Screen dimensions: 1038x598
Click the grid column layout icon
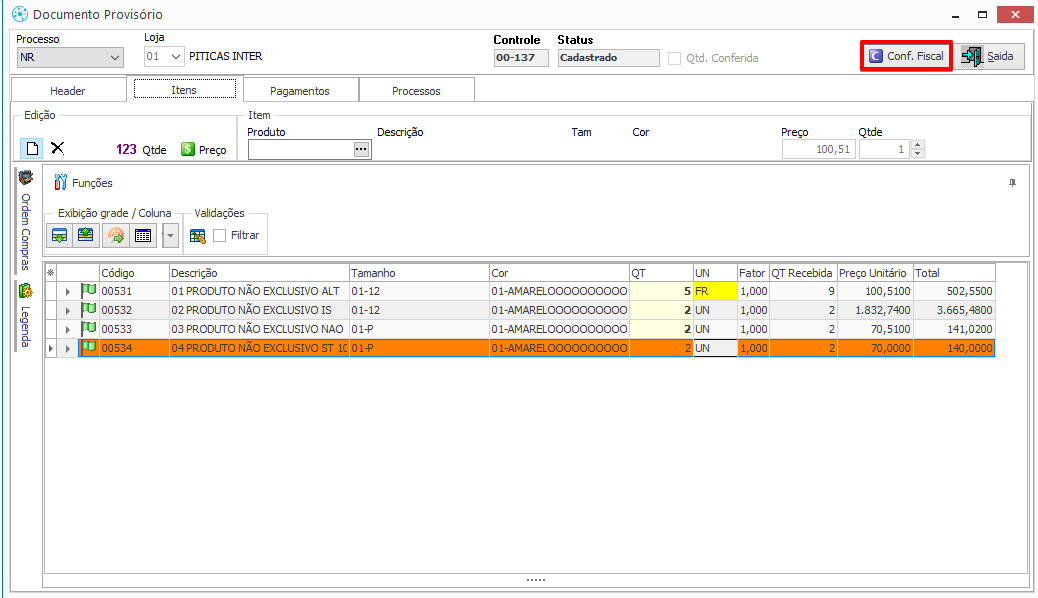click(143, 236)
